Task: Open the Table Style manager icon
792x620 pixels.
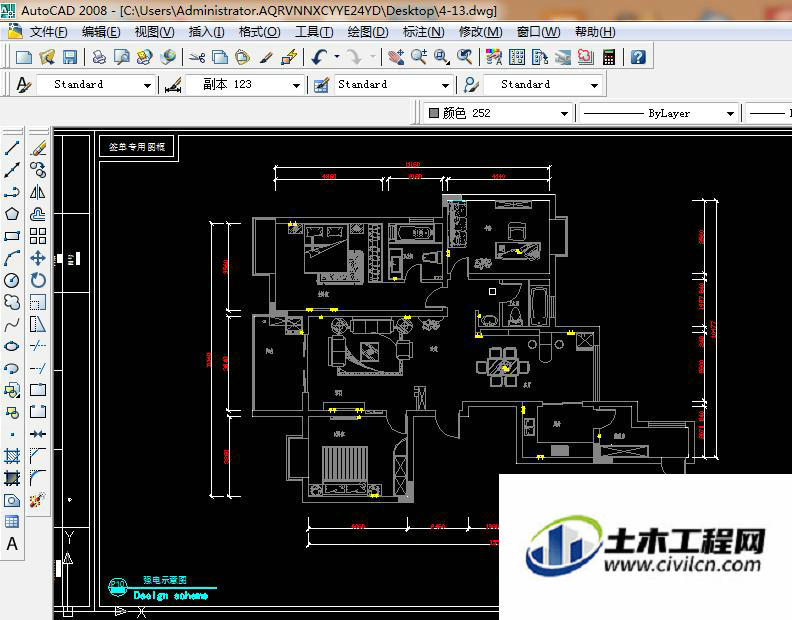Action: (321, 84)
